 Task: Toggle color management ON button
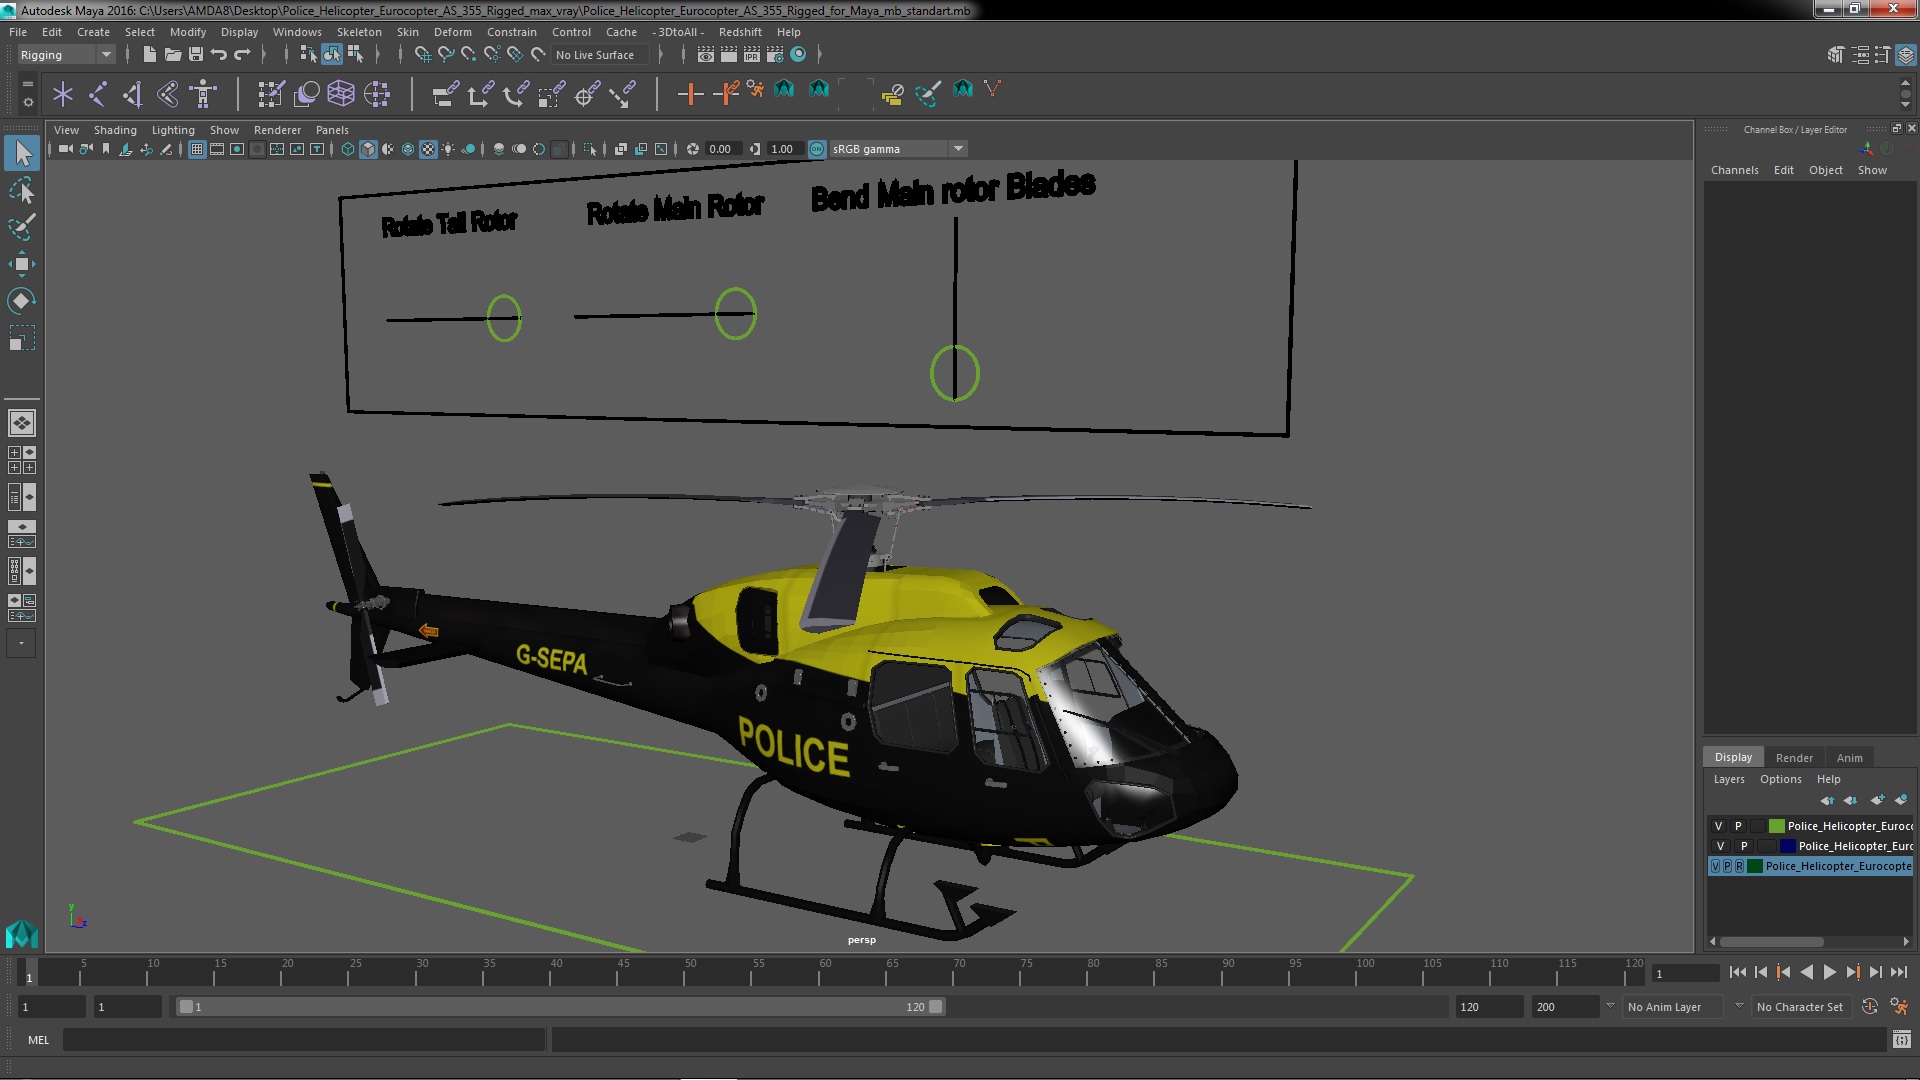point(817,149)
